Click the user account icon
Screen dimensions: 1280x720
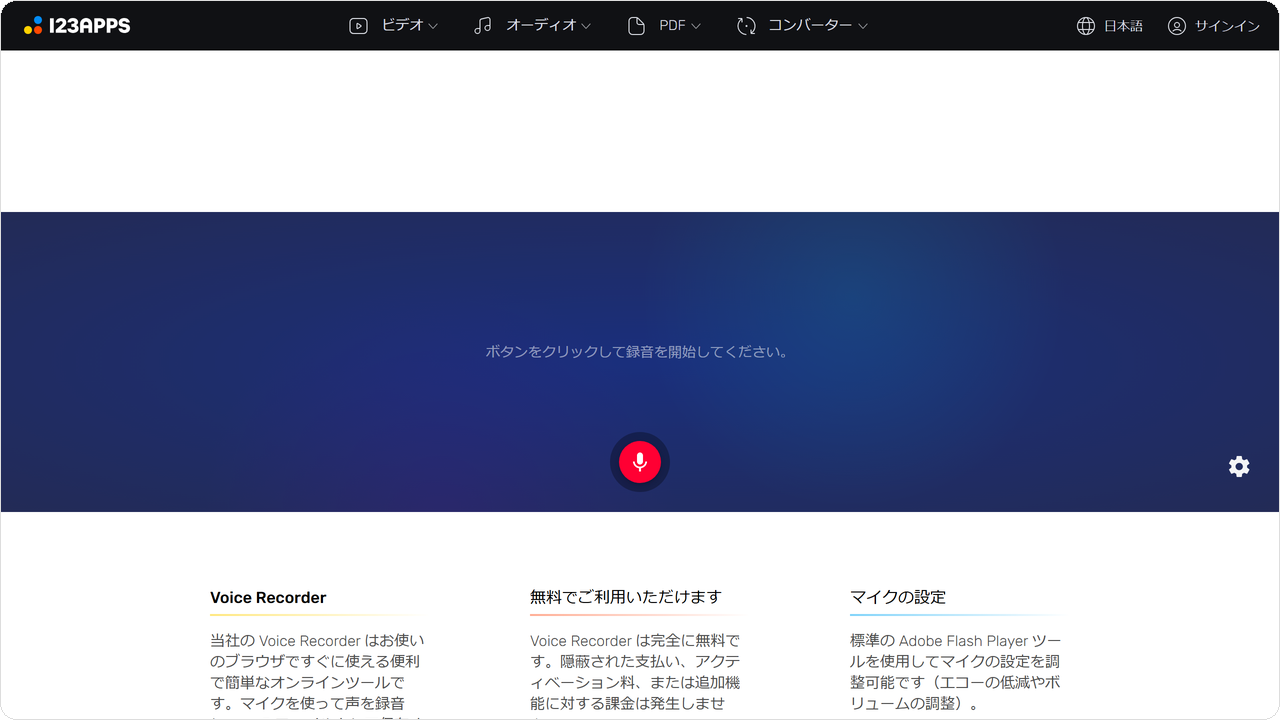point(1177,26)
